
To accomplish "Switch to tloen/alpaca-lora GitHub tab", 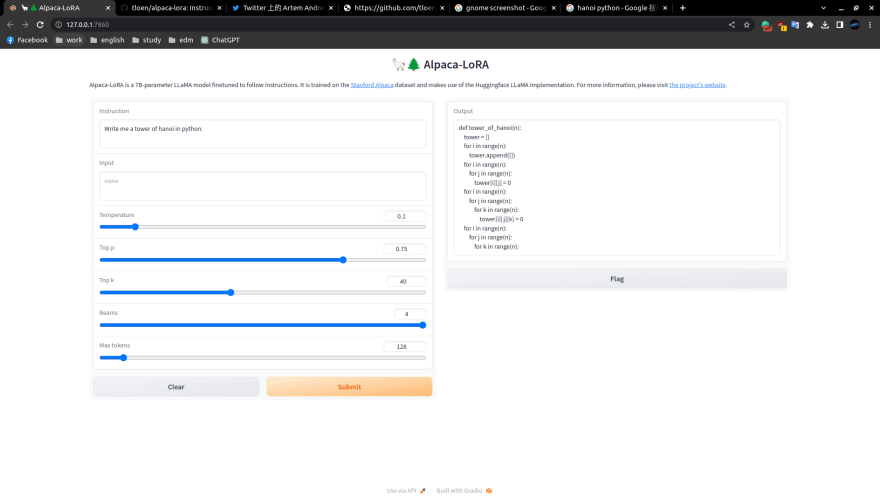I will click(171, 8).
